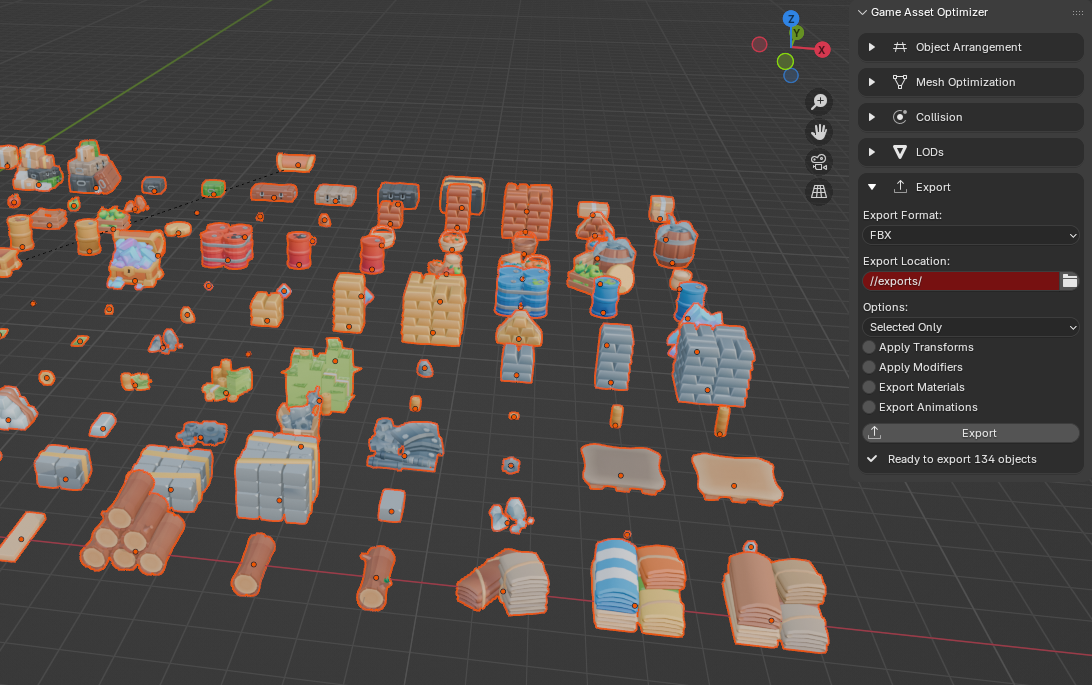Open the folder browser for export location

pos(1070,281)
